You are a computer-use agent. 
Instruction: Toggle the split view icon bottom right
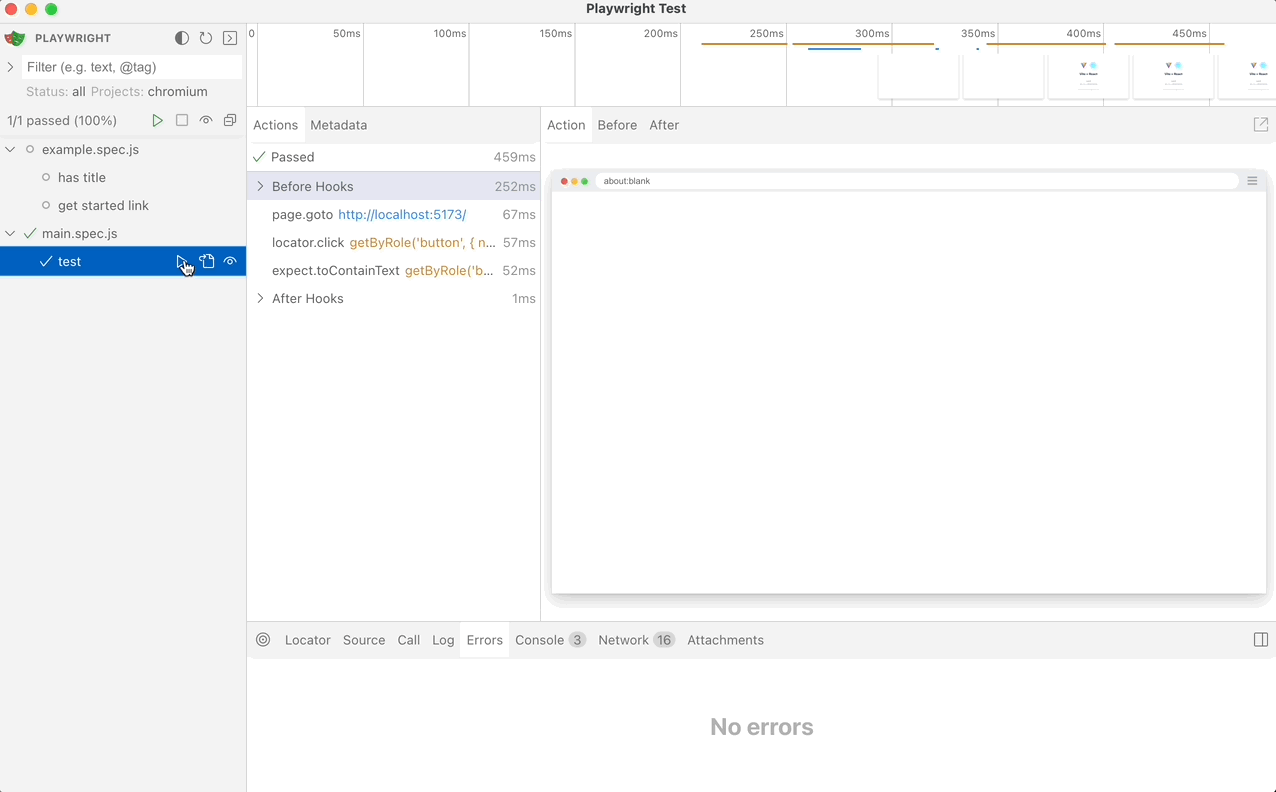pyautogui.click(x=1260, y=640)
